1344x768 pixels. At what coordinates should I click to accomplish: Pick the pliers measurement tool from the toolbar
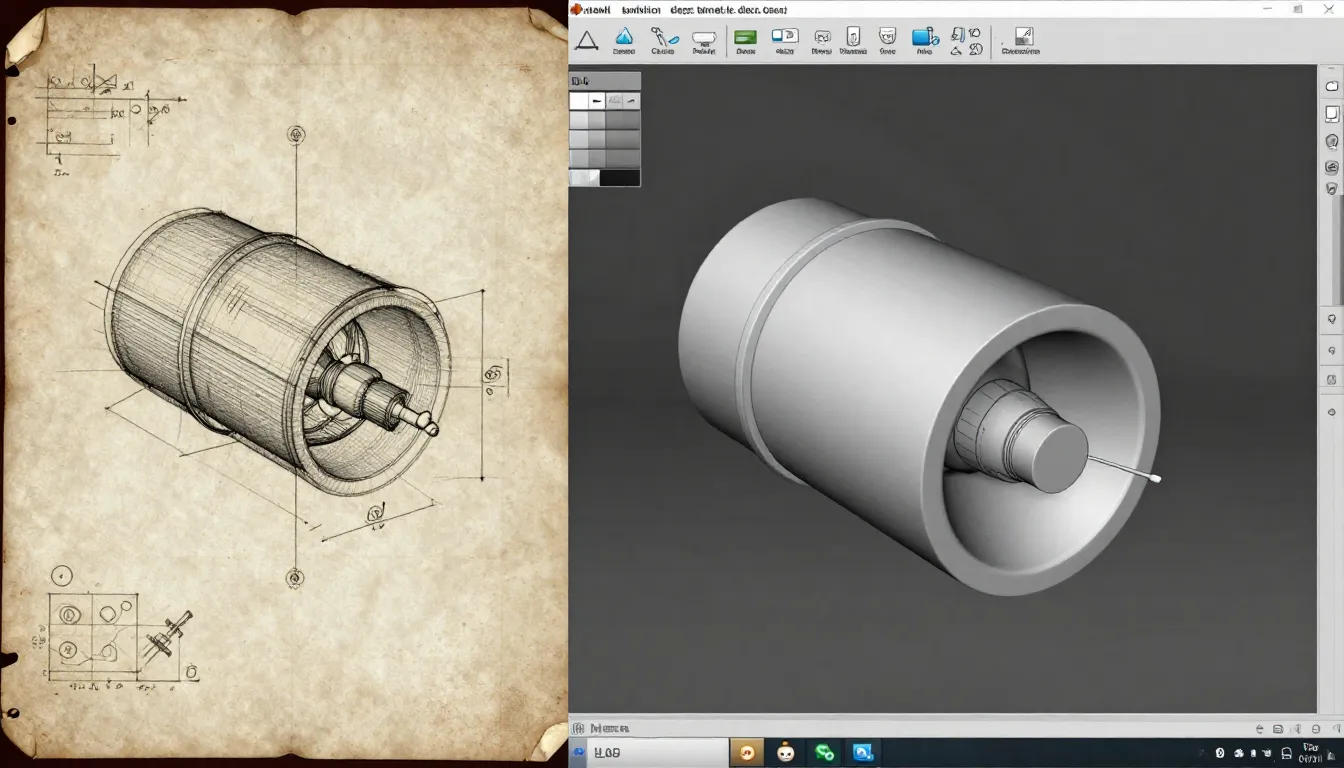[x=662, y=37]
